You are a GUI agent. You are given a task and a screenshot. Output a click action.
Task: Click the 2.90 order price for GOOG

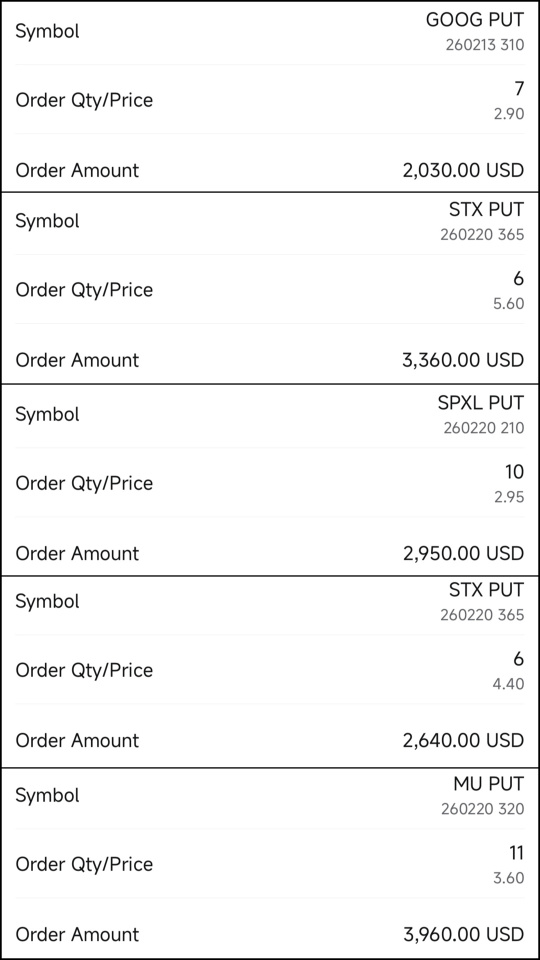pos(509,114)
